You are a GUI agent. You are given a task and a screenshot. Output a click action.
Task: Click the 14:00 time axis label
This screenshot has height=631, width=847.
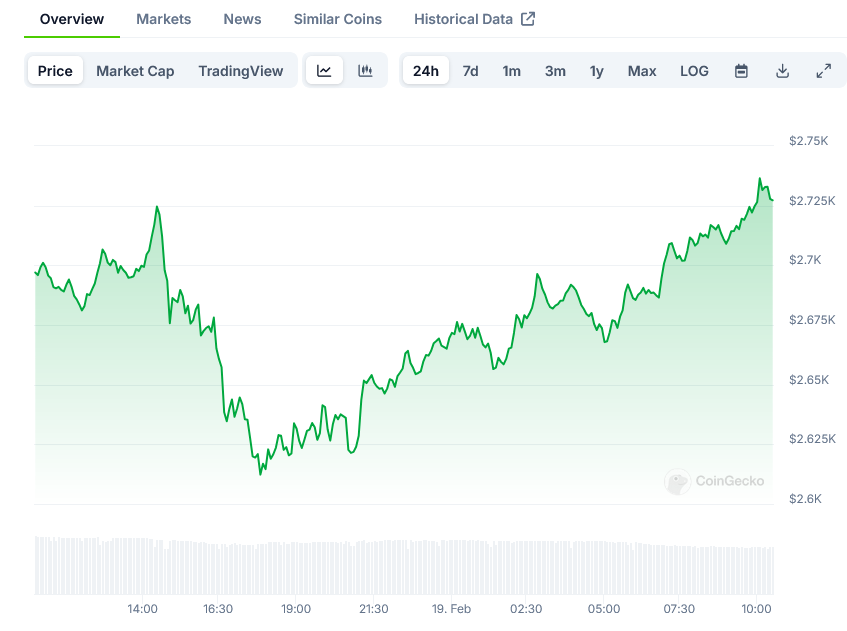[143, 609]
